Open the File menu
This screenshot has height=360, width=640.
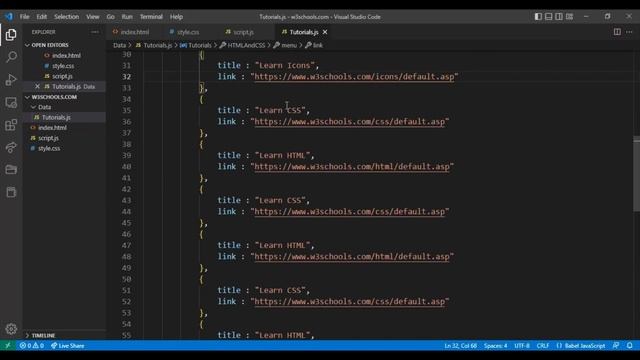24,17
